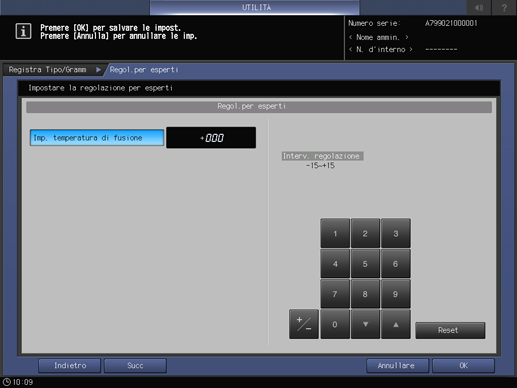Viewport: 517px width, 388px height.
Task: Tap the speaker volume icon
Action: click(x=479, y=7)
